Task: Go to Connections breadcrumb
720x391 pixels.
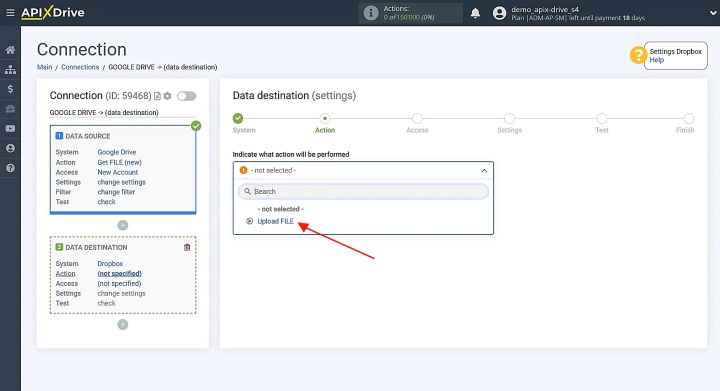Action: pos(80,67)
